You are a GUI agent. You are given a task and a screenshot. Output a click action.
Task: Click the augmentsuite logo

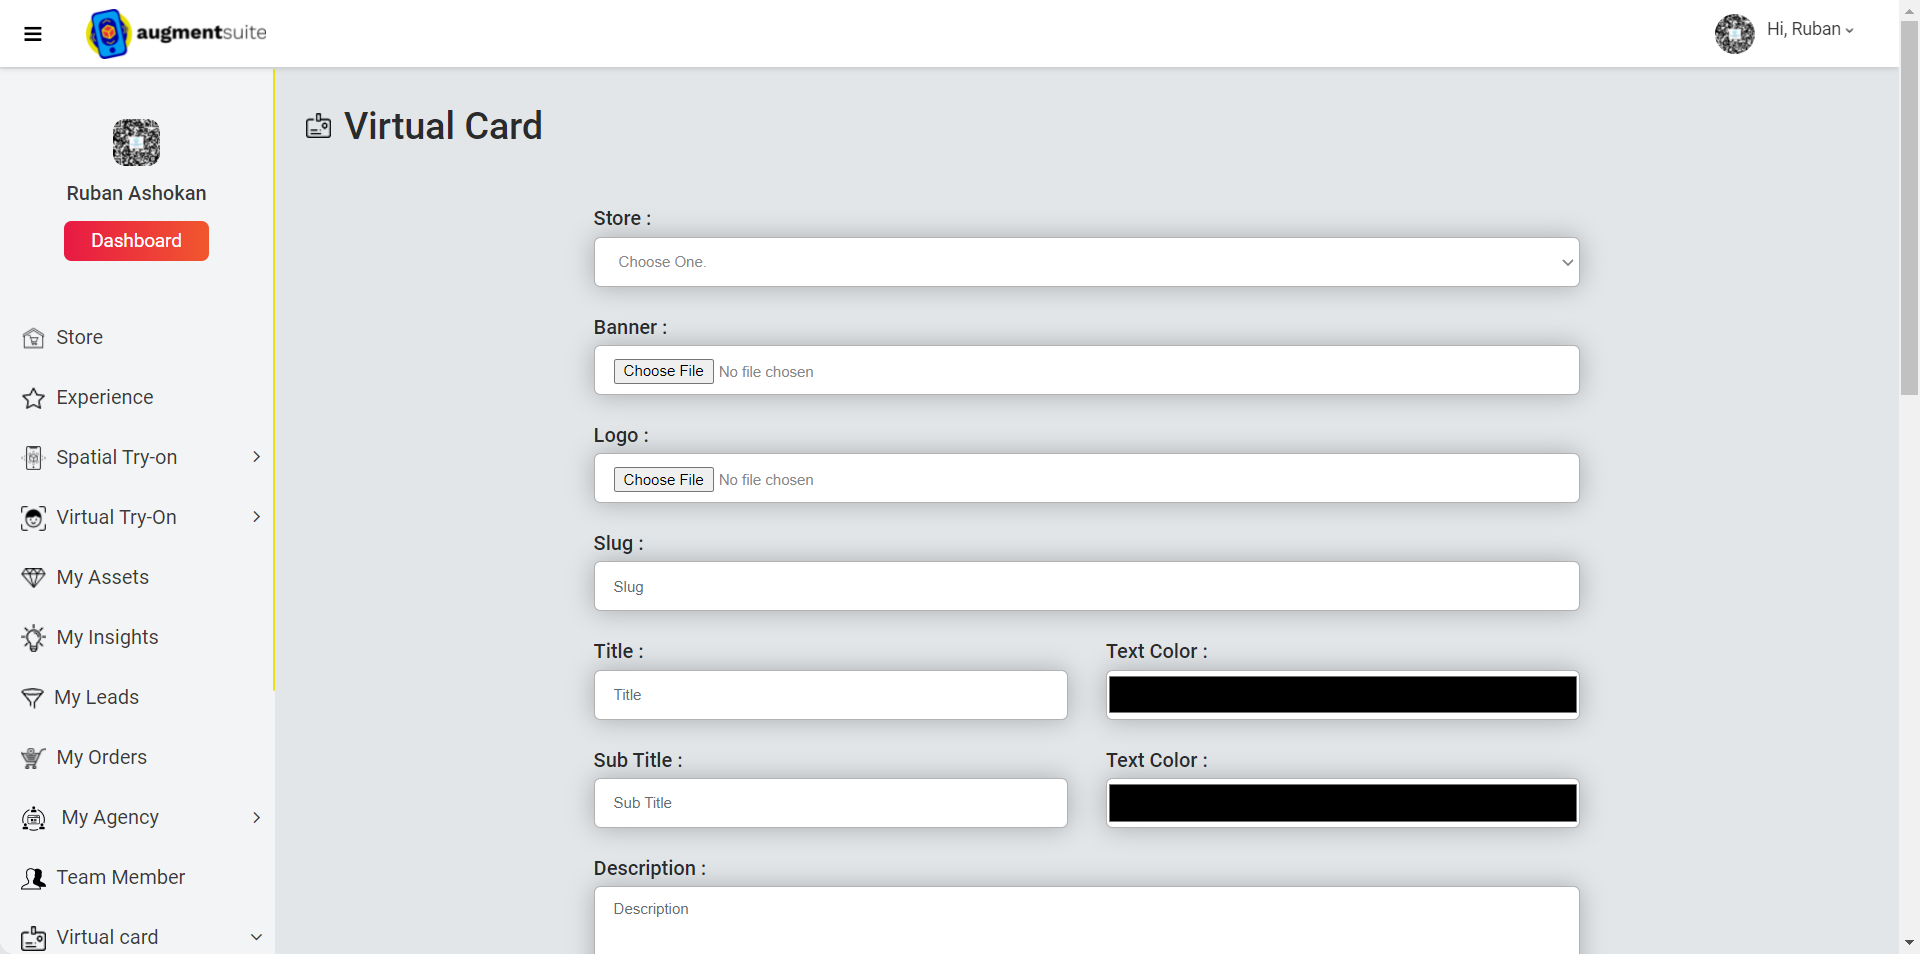[x=177, y=33]
